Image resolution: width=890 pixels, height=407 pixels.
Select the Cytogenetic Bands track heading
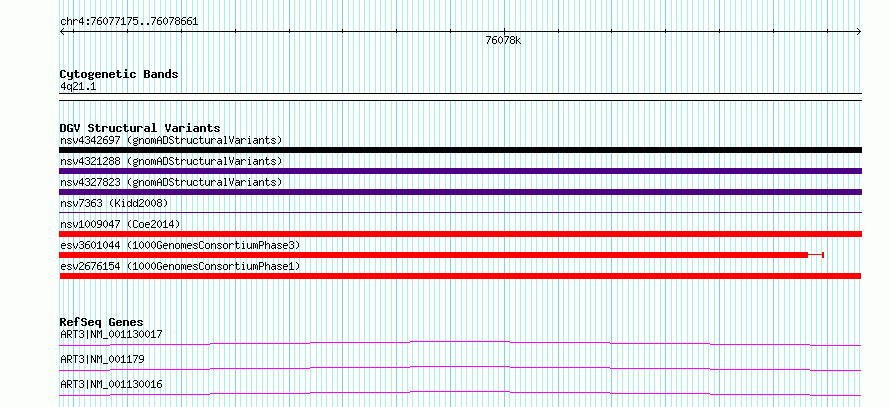[119, 74]
